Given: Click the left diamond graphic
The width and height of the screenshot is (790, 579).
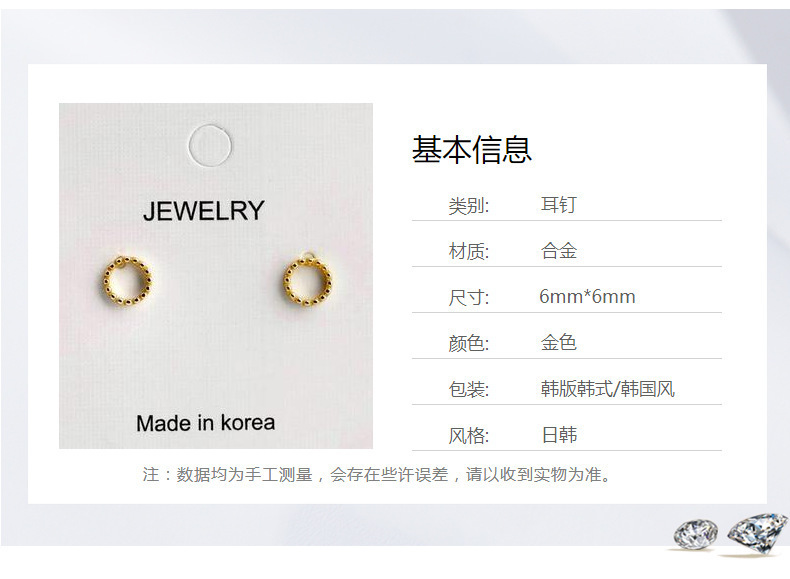Looking at the screenshot, I should (x=696, y=534).
